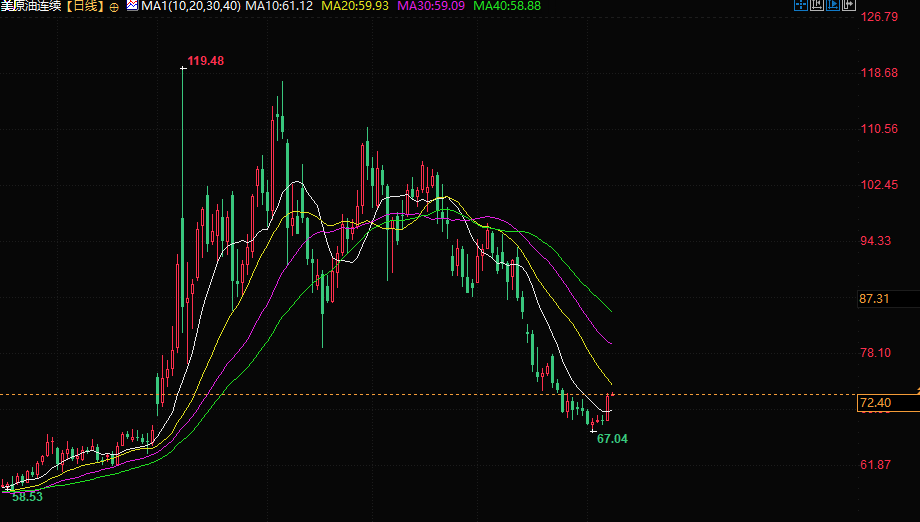Click the 美原油连续 contract title

[x=31, y=6]
